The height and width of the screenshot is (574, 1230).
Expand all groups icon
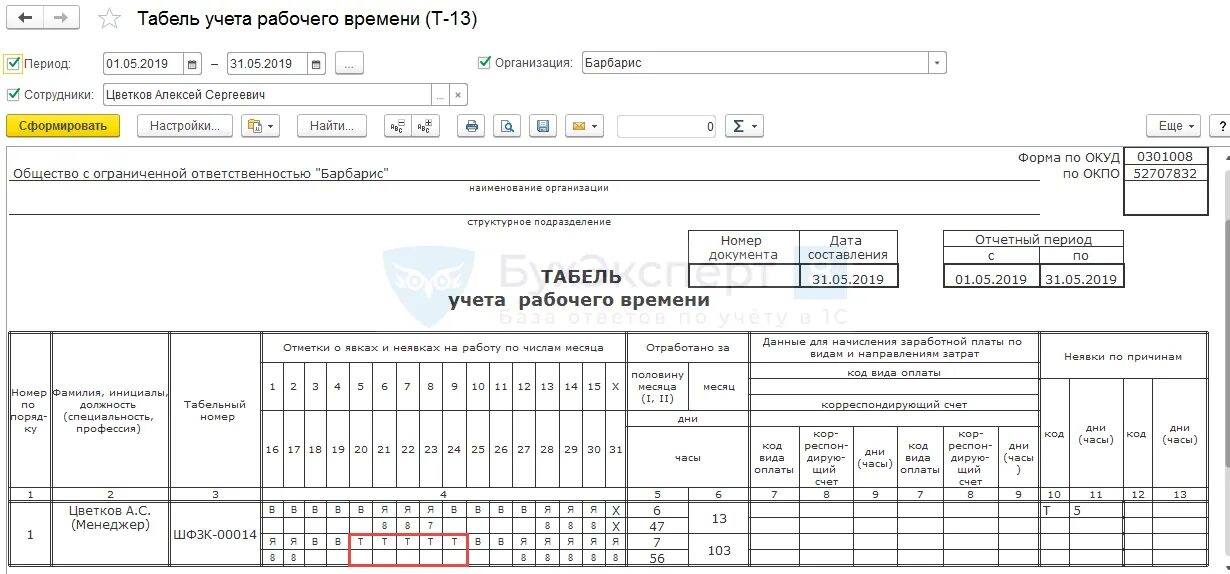[x=426, y=126]
